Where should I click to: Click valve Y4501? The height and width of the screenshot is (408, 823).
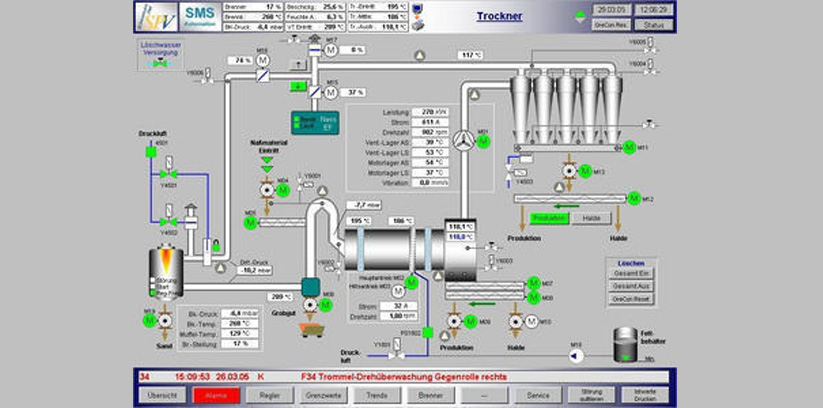pos(168,174)
